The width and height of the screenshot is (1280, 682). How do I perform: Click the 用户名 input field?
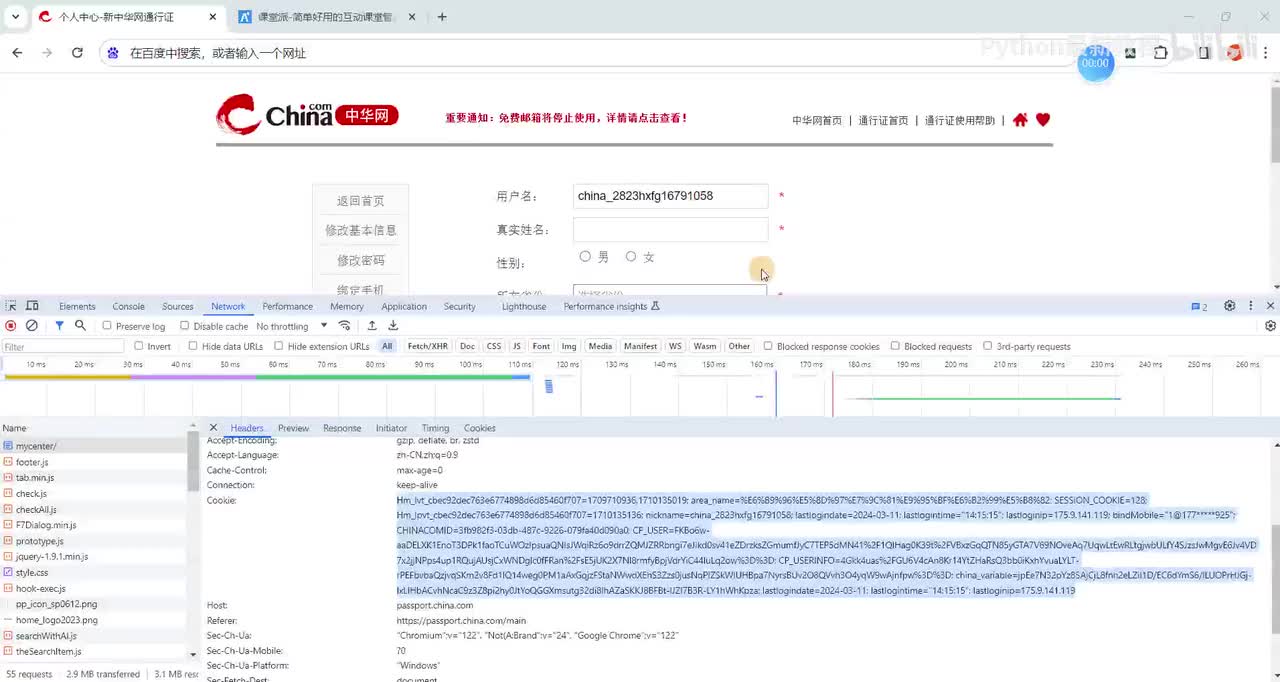coord(670,196)
